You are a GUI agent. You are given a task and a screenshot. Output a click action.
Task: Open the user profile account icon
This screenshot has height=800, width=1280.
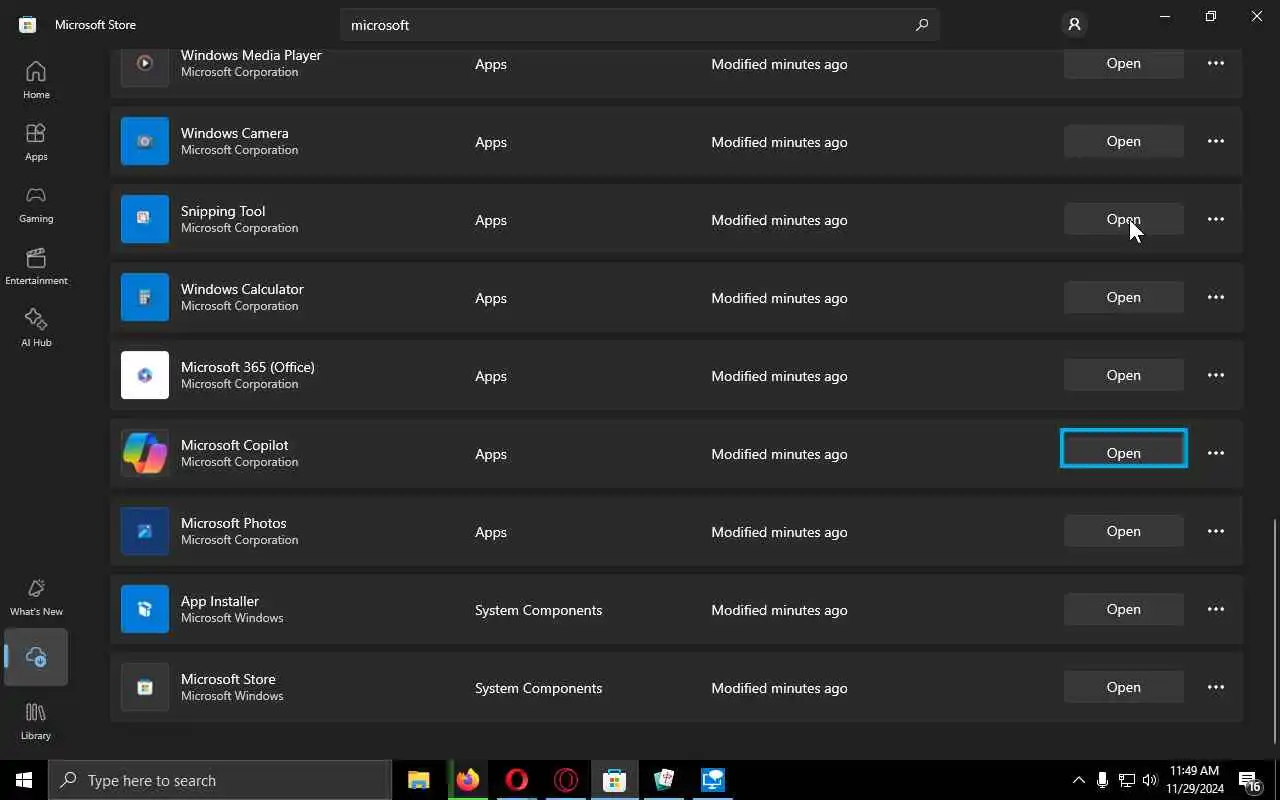1074,24
